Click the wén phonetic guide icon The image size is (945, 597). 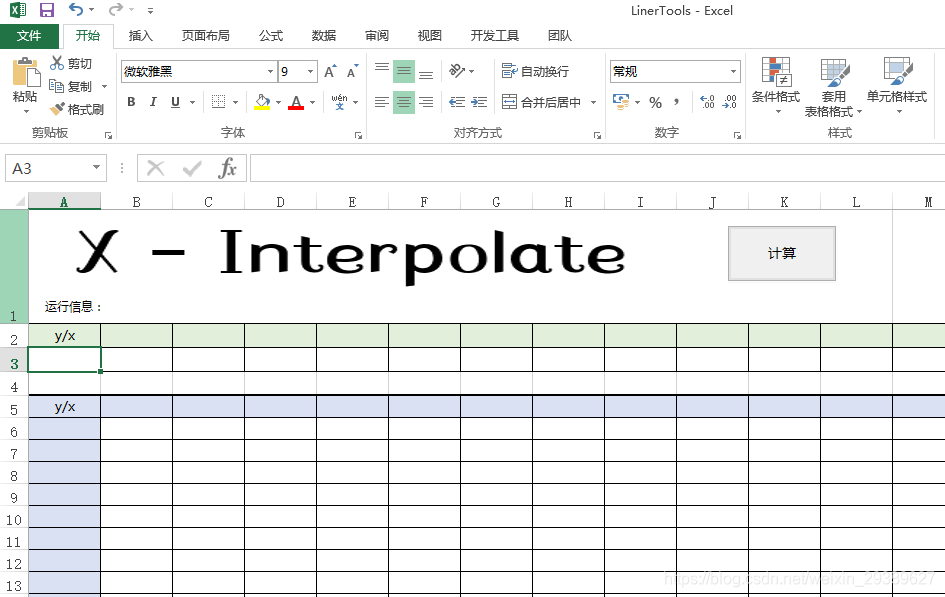tap(339, 102)
